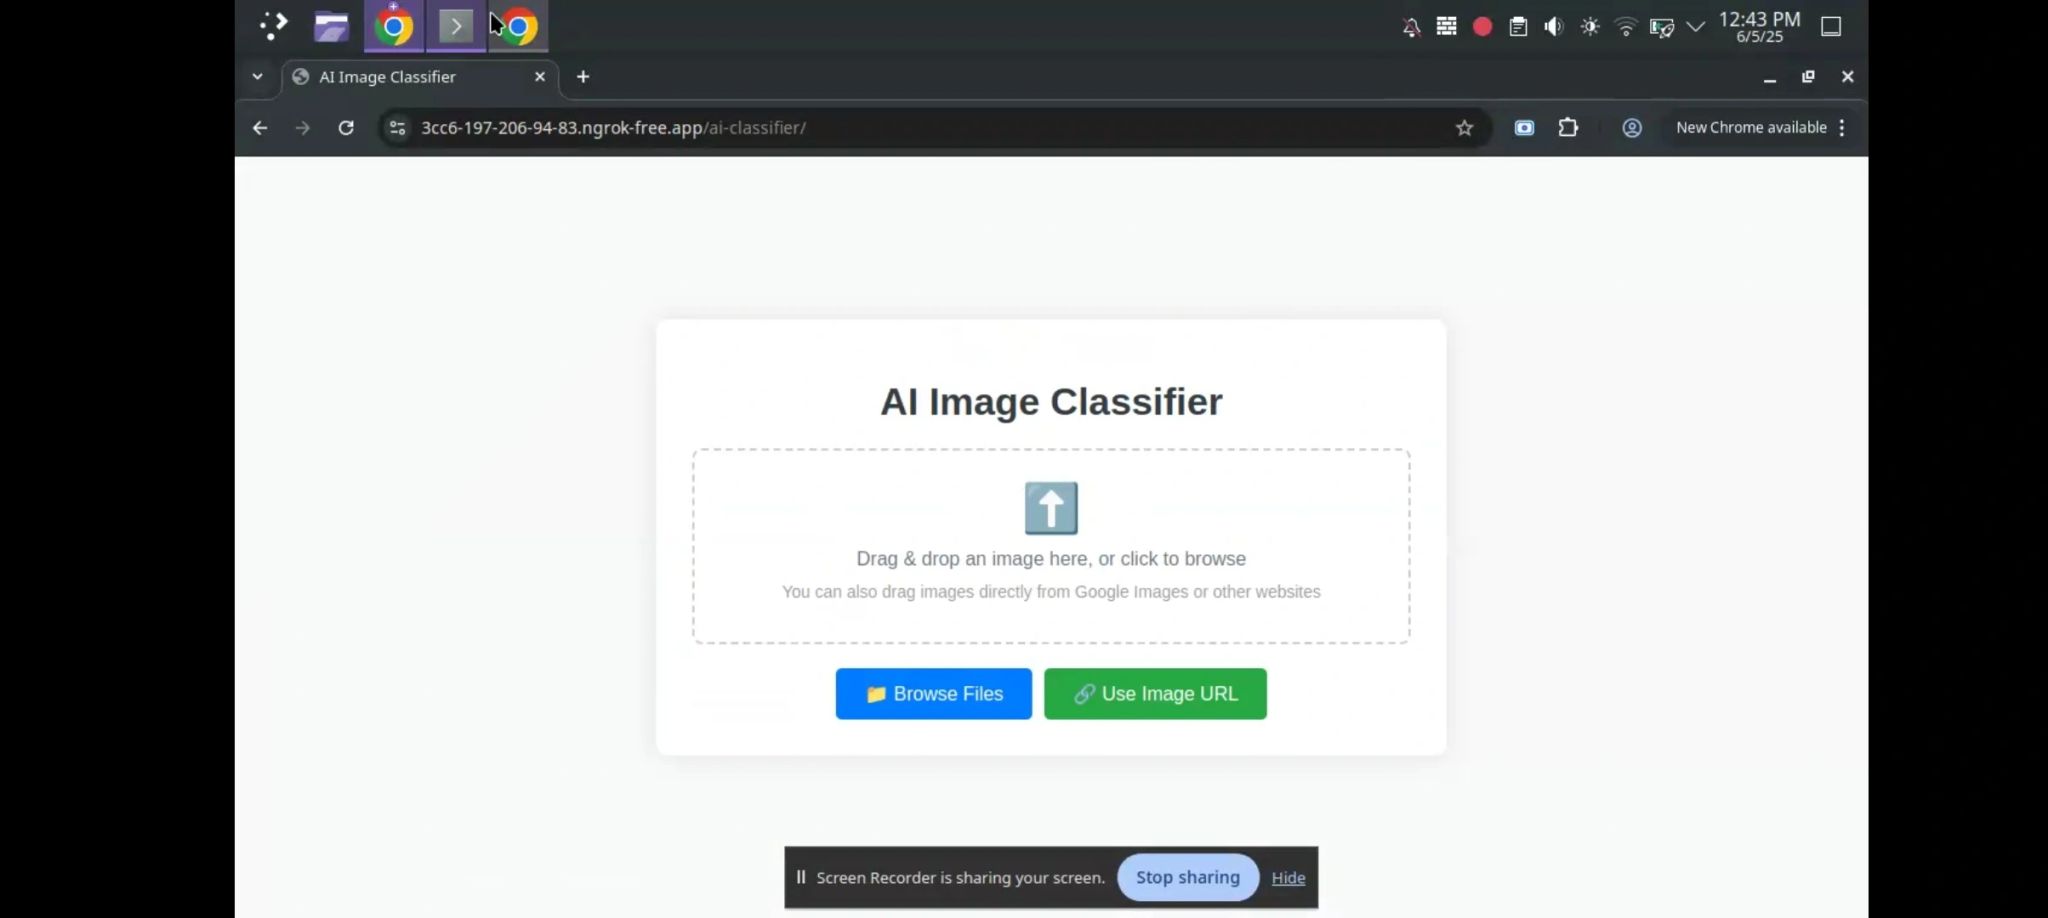
Task: Open Wi-Fi settings from the system tray
Action: pos(1625,26)
